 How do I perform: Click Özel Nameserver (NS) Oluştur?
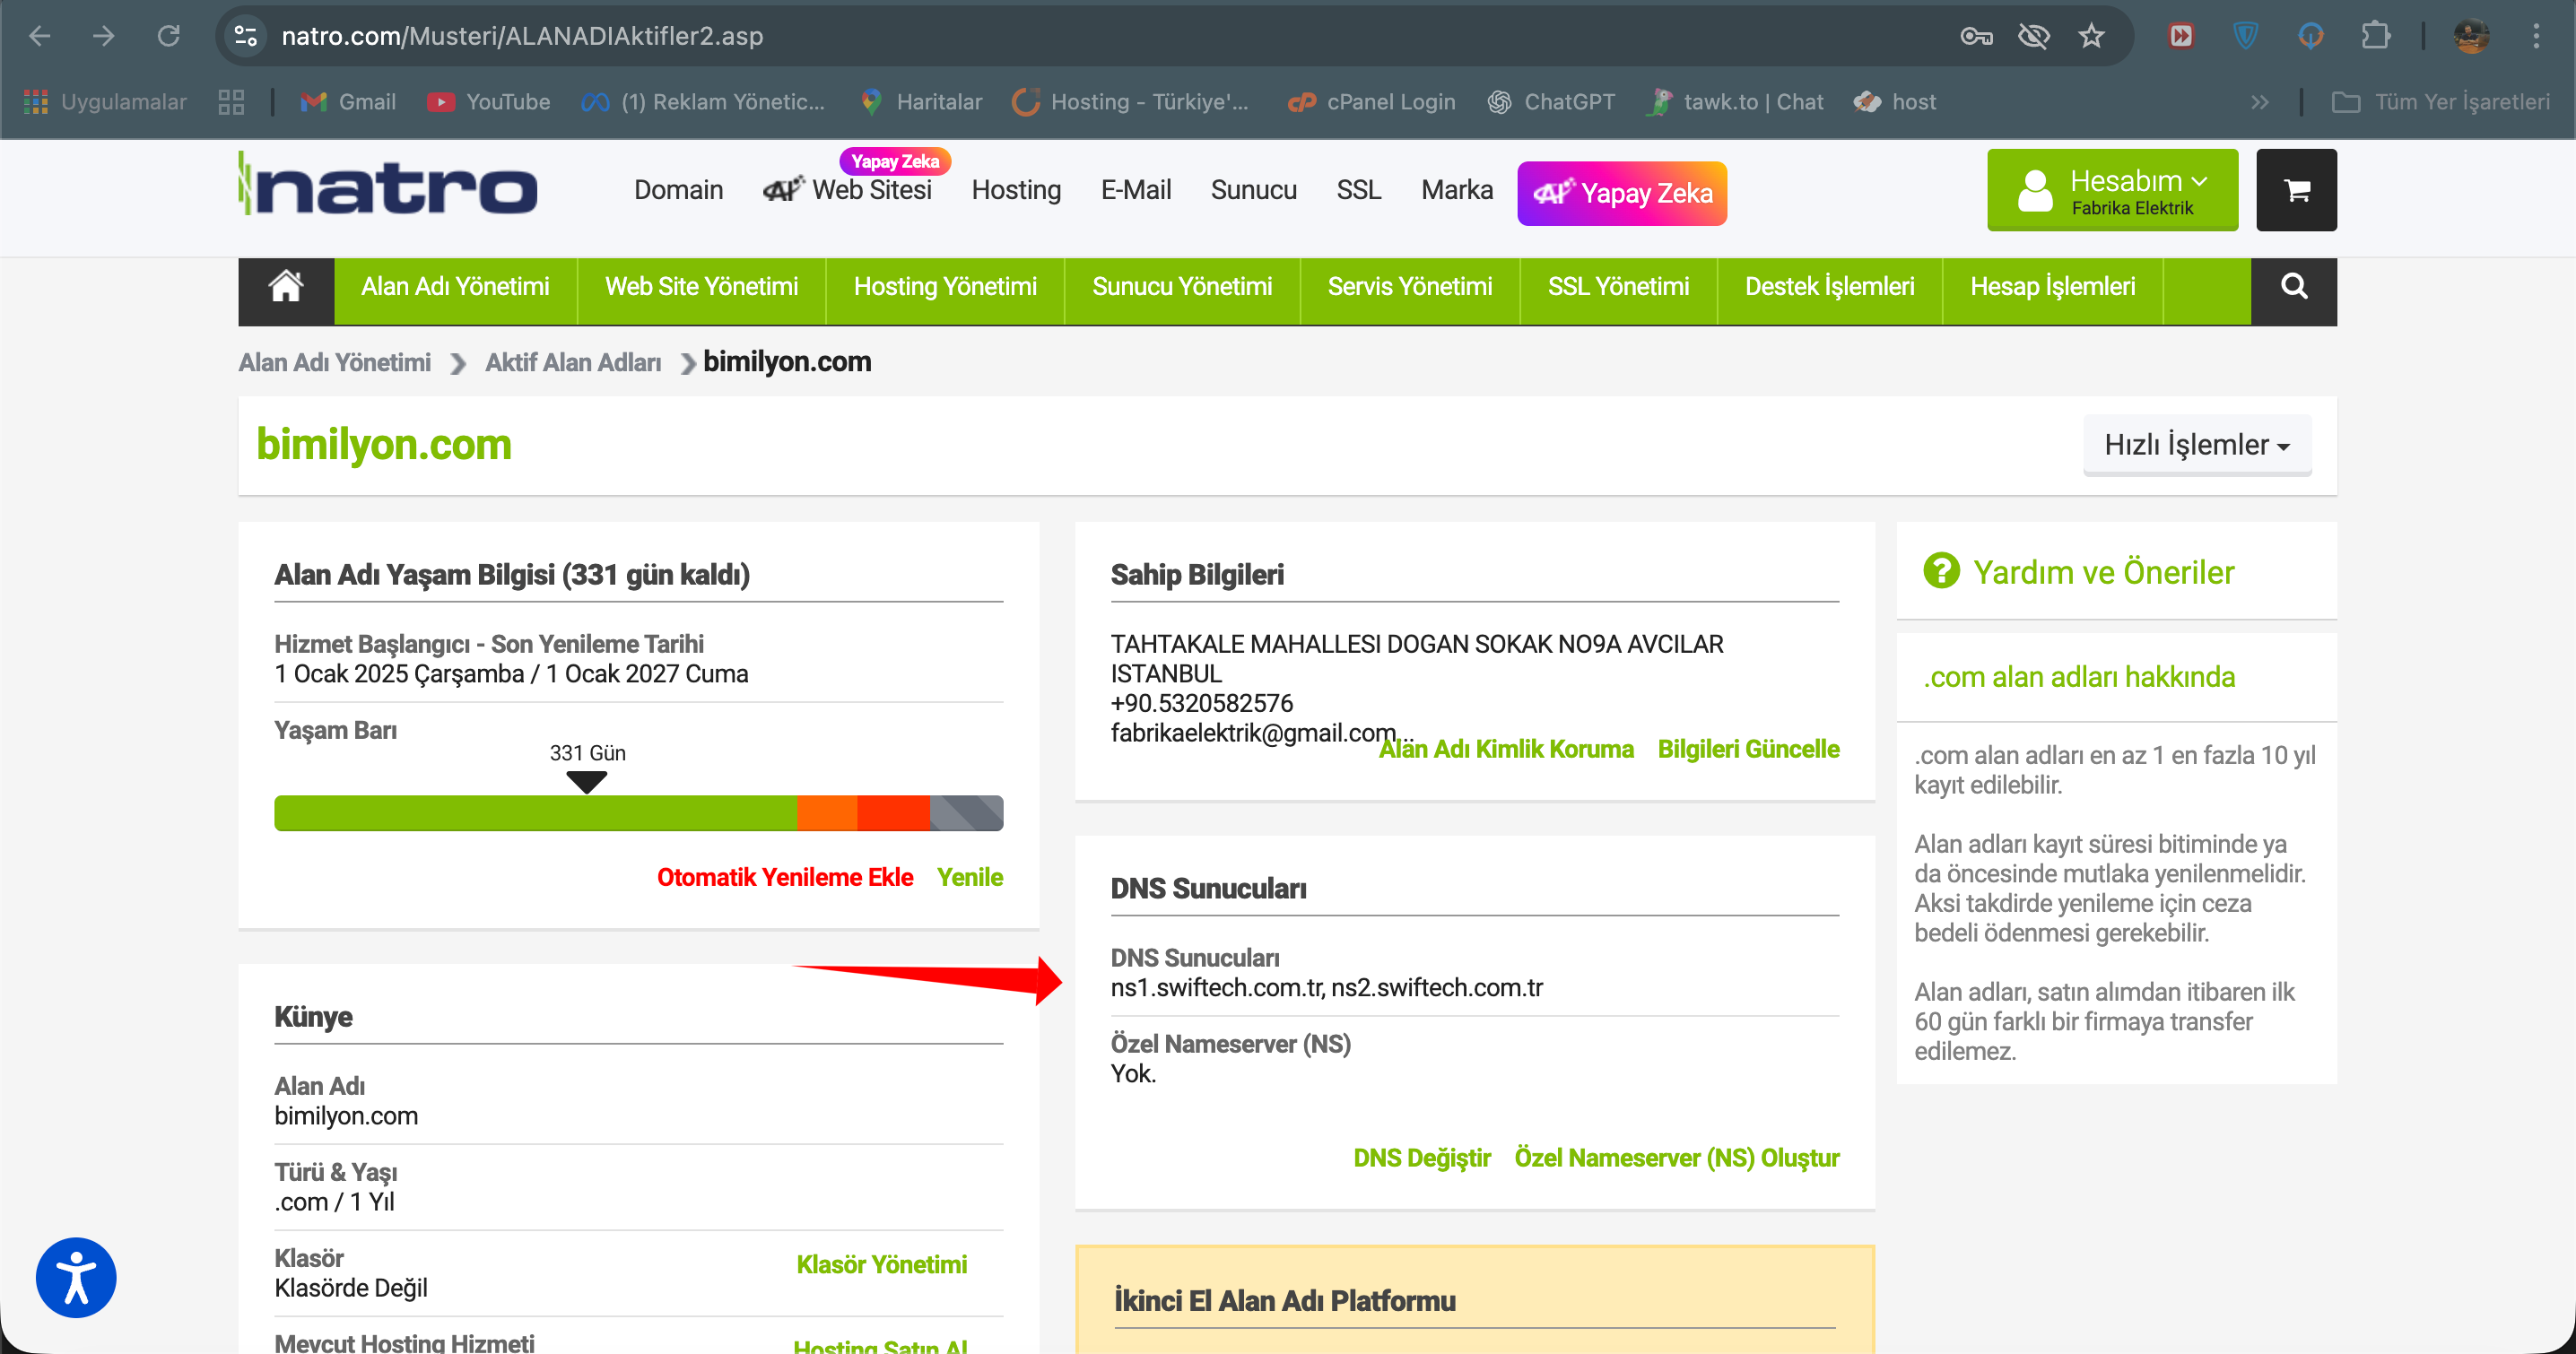(1677, 1158)
